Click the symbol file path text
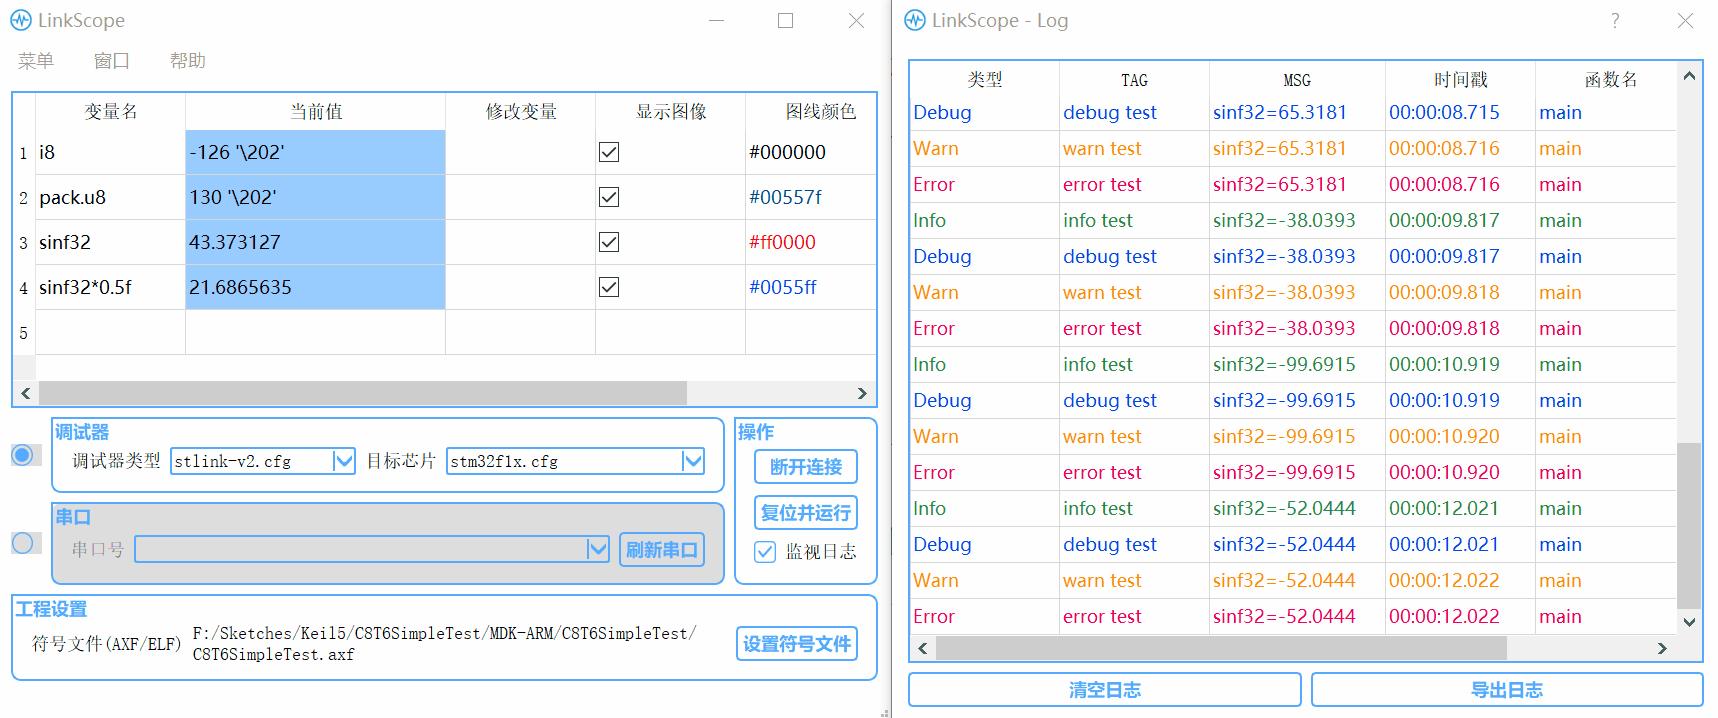Image resolution: width=1718 pixels, height=718 pixels. 445,644
